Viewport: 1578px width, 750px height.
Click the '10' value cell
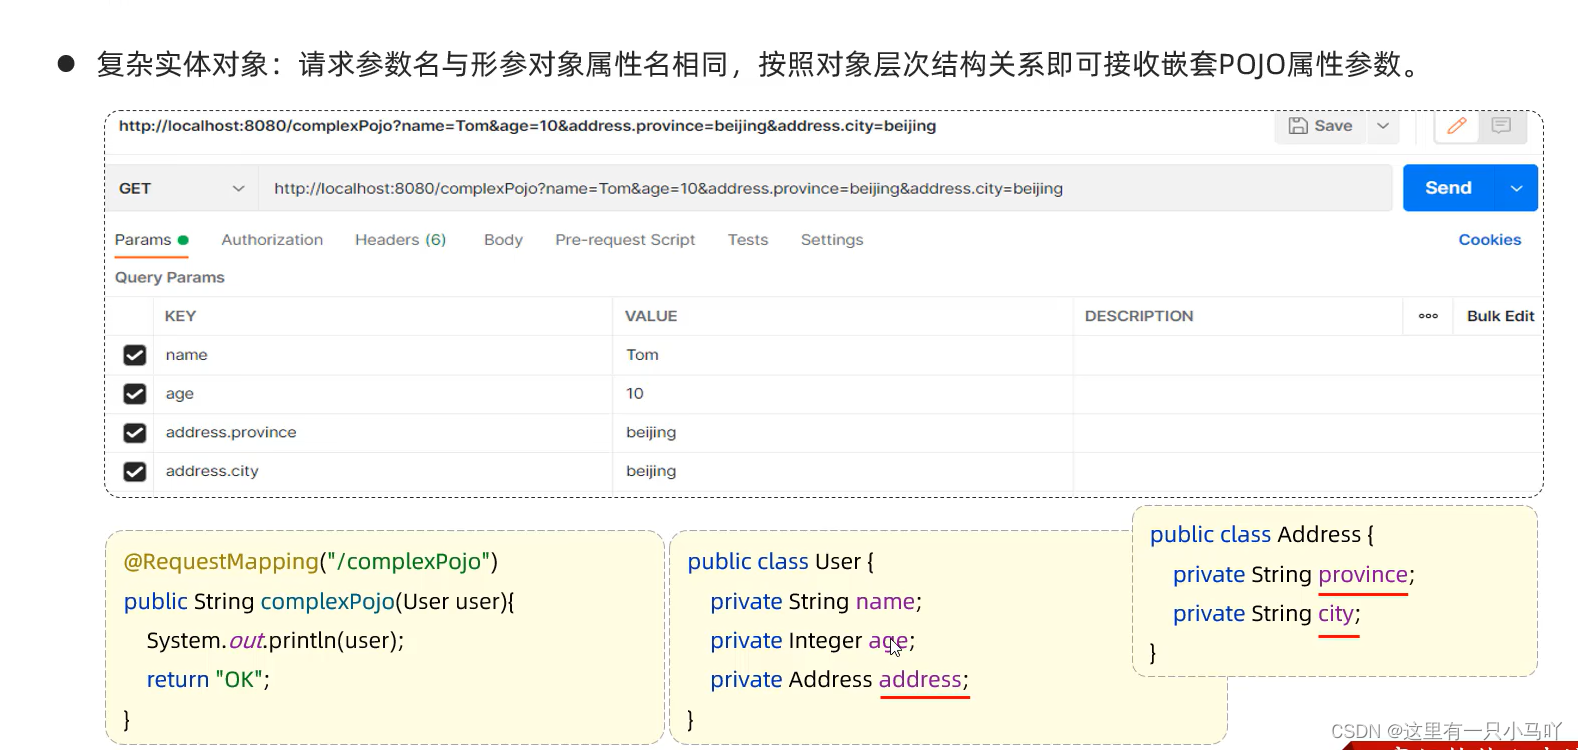(x=843, y=394)
